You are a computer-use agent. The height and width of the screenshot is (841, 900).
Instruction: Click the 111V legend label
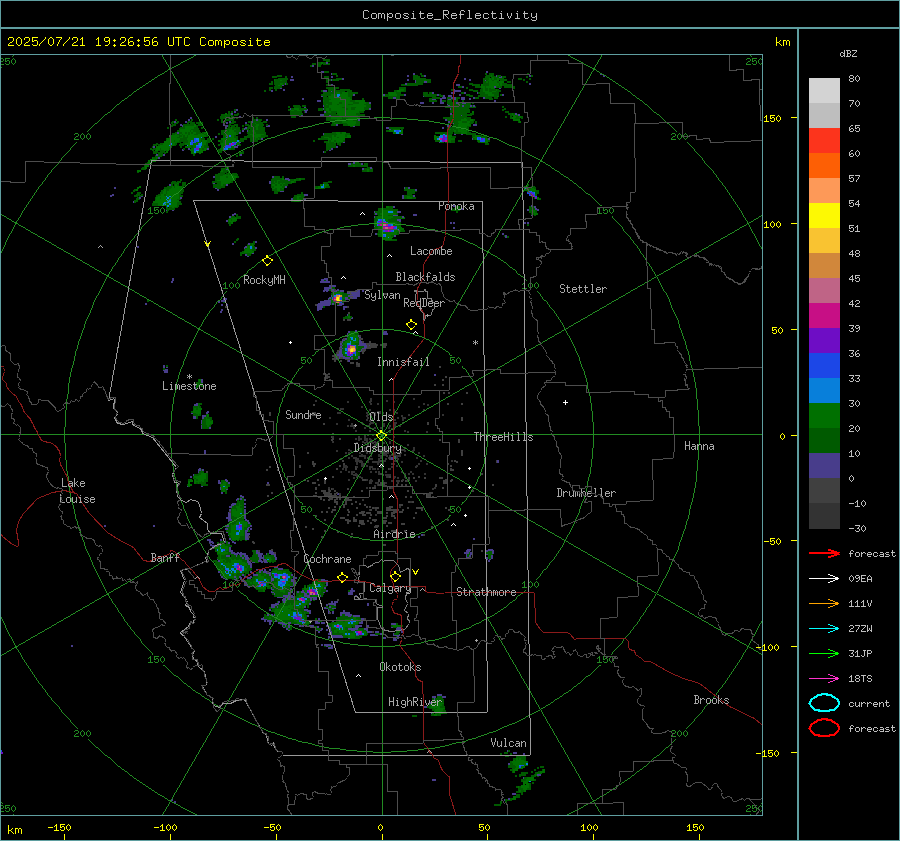pos(860,603)
